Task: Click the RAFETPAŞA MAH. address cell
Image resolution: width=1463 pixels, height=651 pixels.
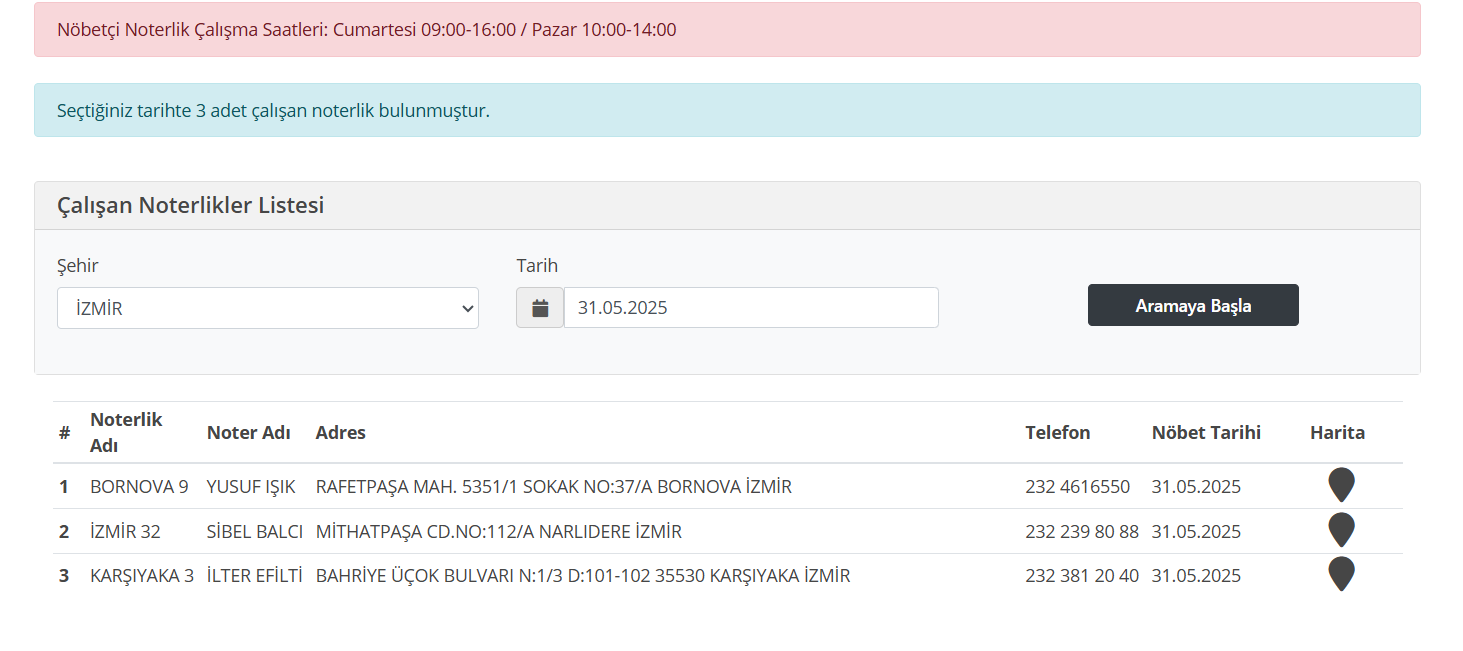Action: (554, 487)
